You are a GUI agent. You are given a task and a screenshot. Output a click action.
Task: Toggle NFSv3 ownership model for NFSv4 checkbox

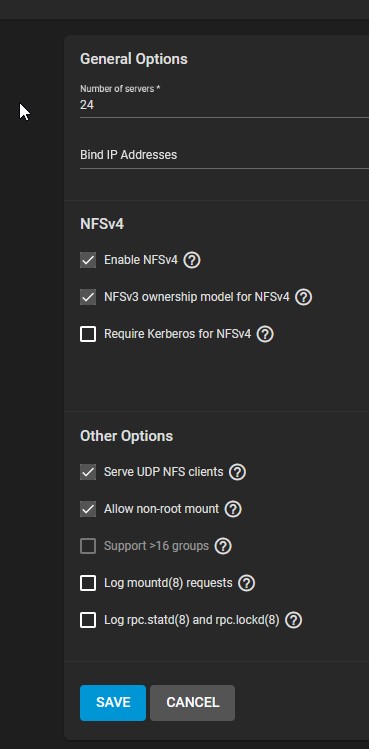click(88, 297)
